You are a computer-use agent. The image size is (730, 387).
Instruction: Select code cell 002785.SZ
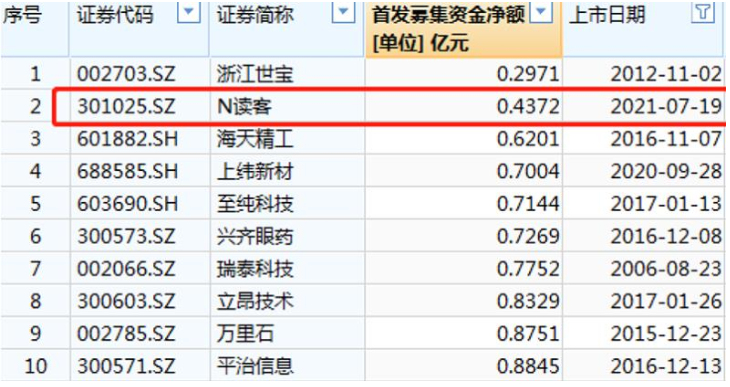[x=126, y=333]
